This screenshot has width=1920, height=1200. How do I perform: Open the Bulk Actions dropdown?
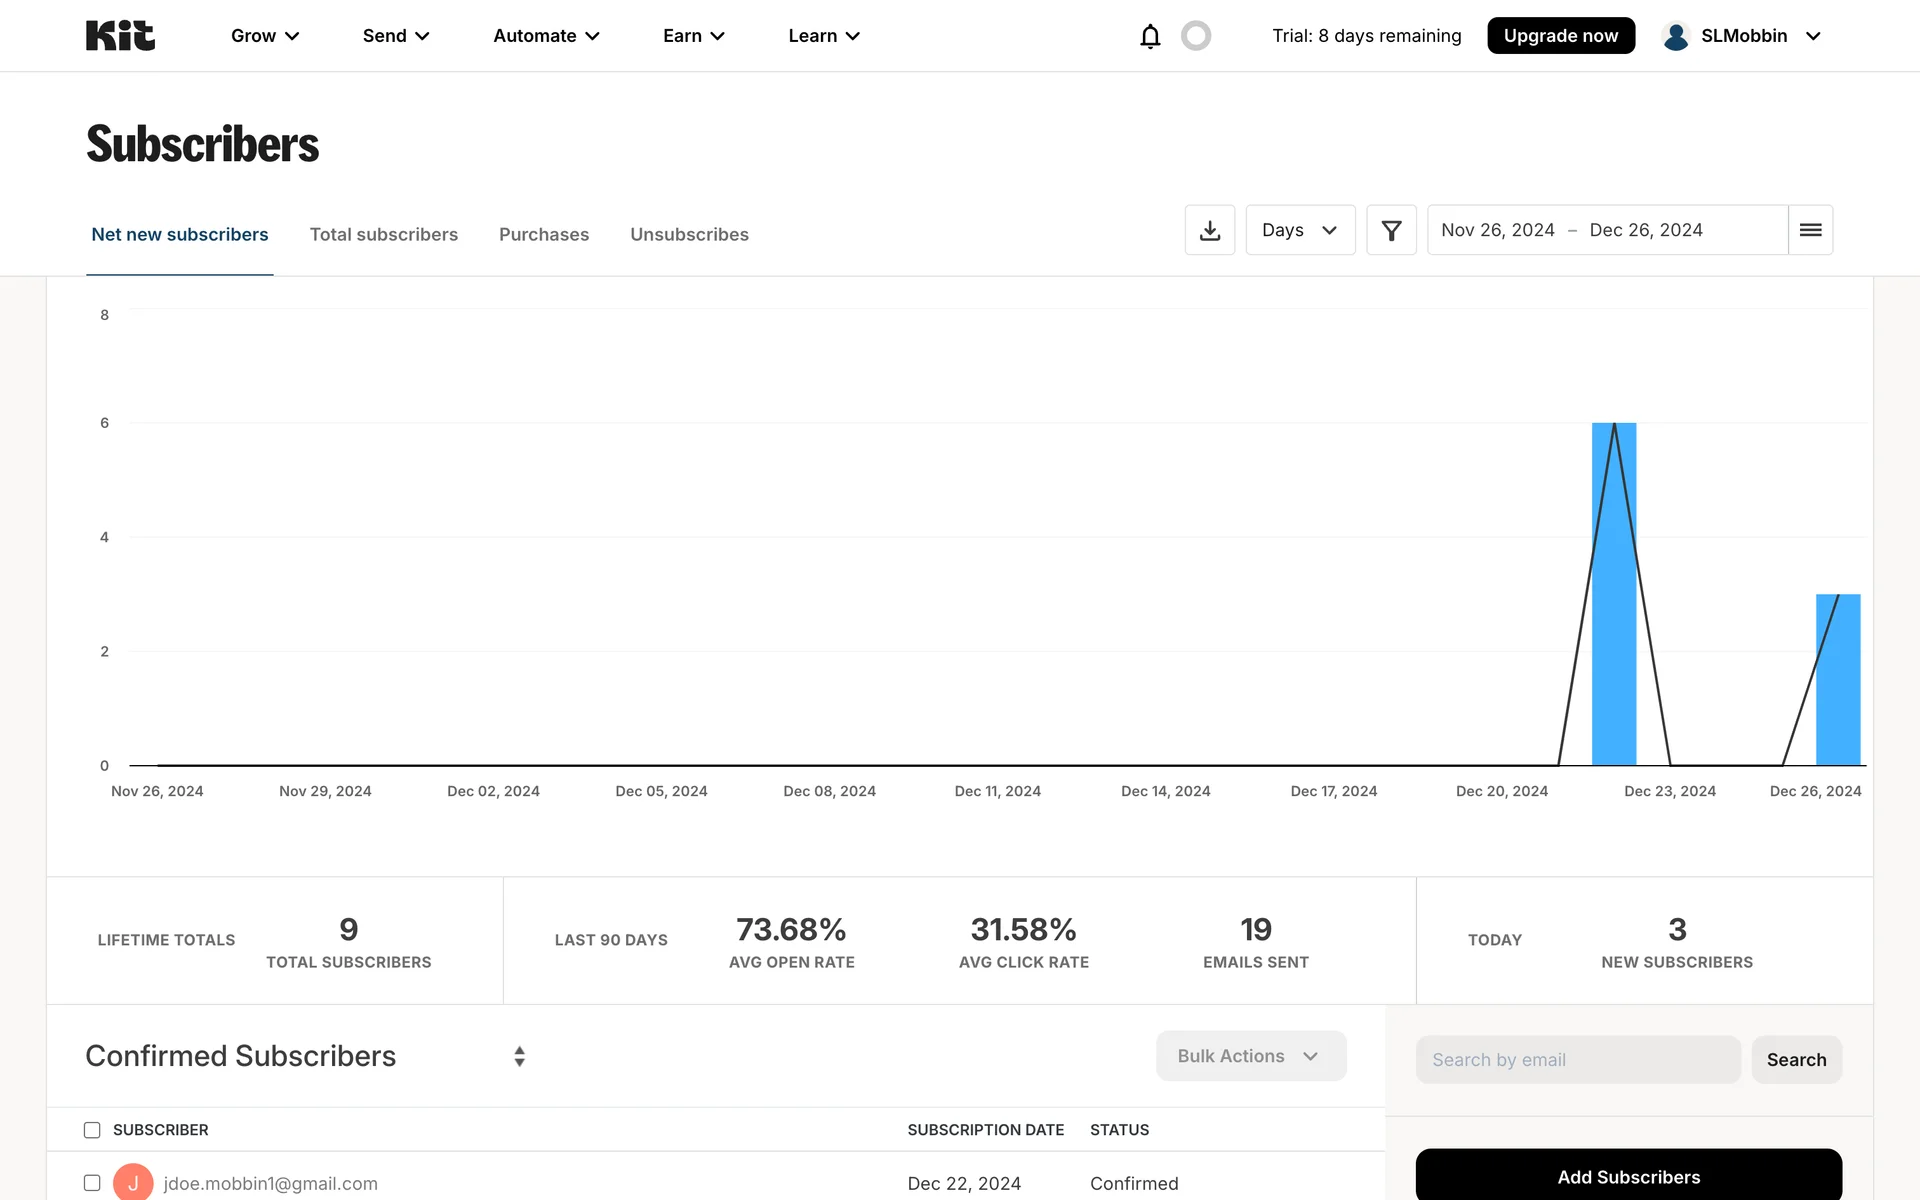(x=1250, y=1056)
